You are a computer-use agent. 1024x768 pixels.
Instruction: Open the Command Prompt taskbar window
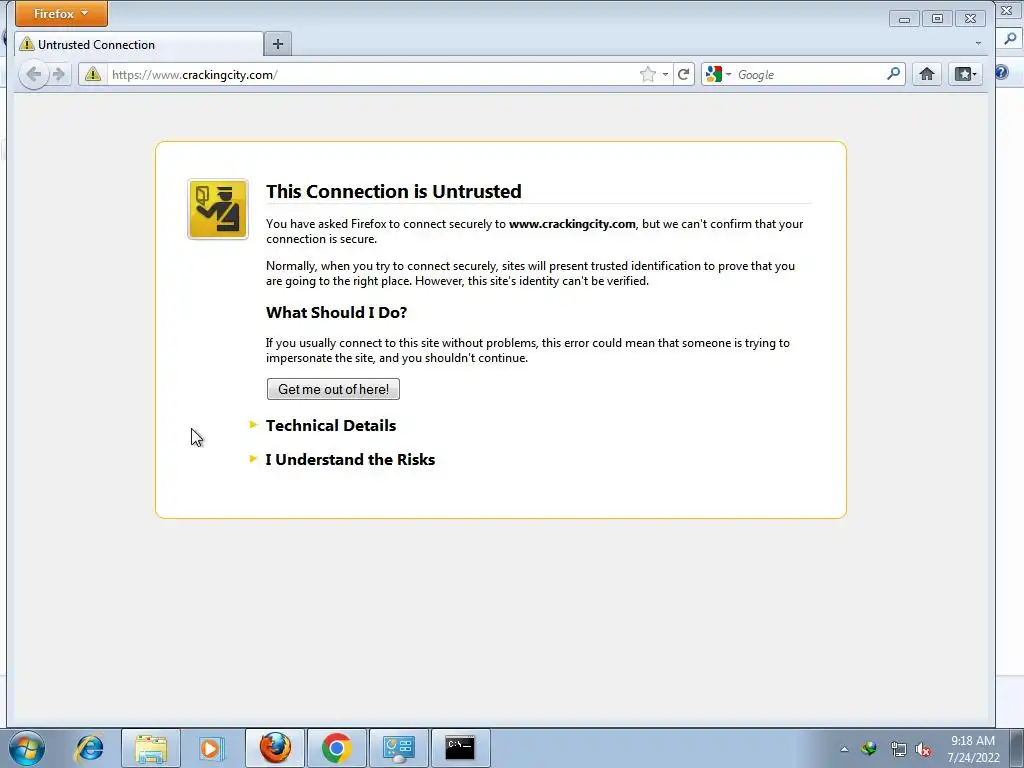point(460,748)
